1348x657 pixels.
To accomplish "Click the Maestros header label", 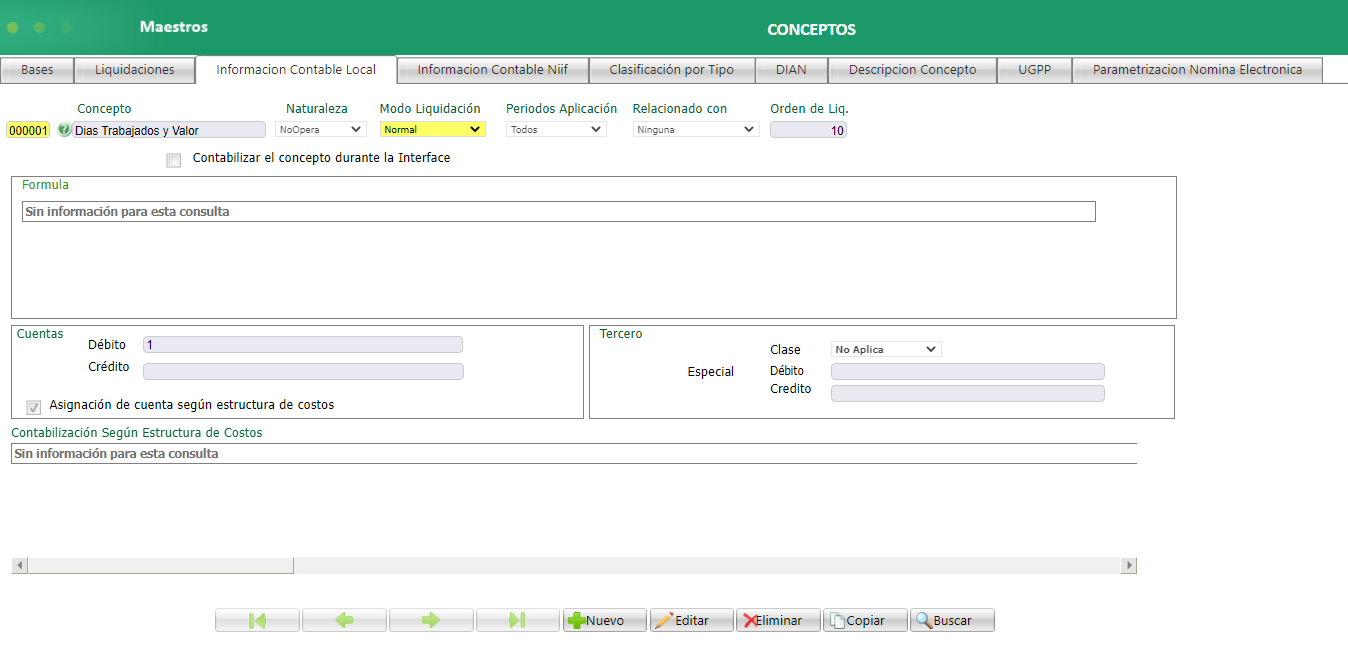I will pos(174,27).
